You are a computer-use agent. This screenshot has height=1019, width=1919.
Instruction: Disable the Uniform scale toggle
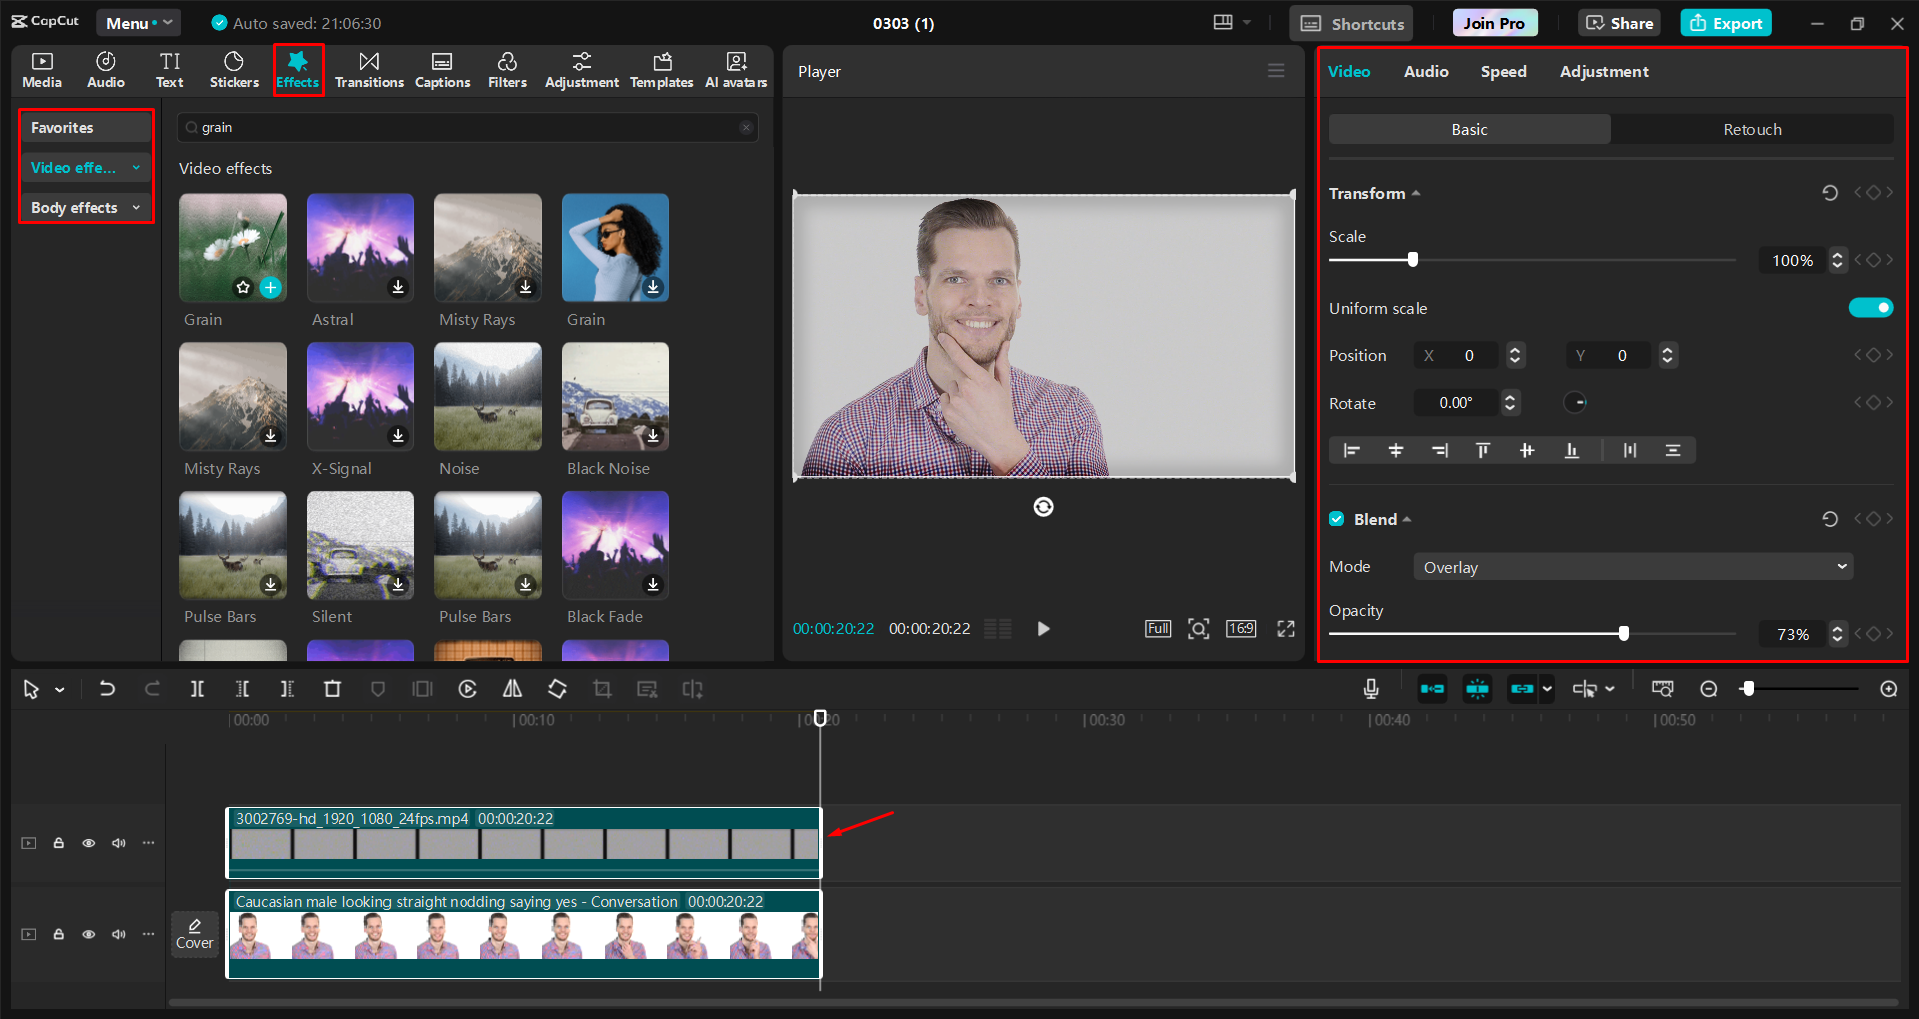(1870, 307)
